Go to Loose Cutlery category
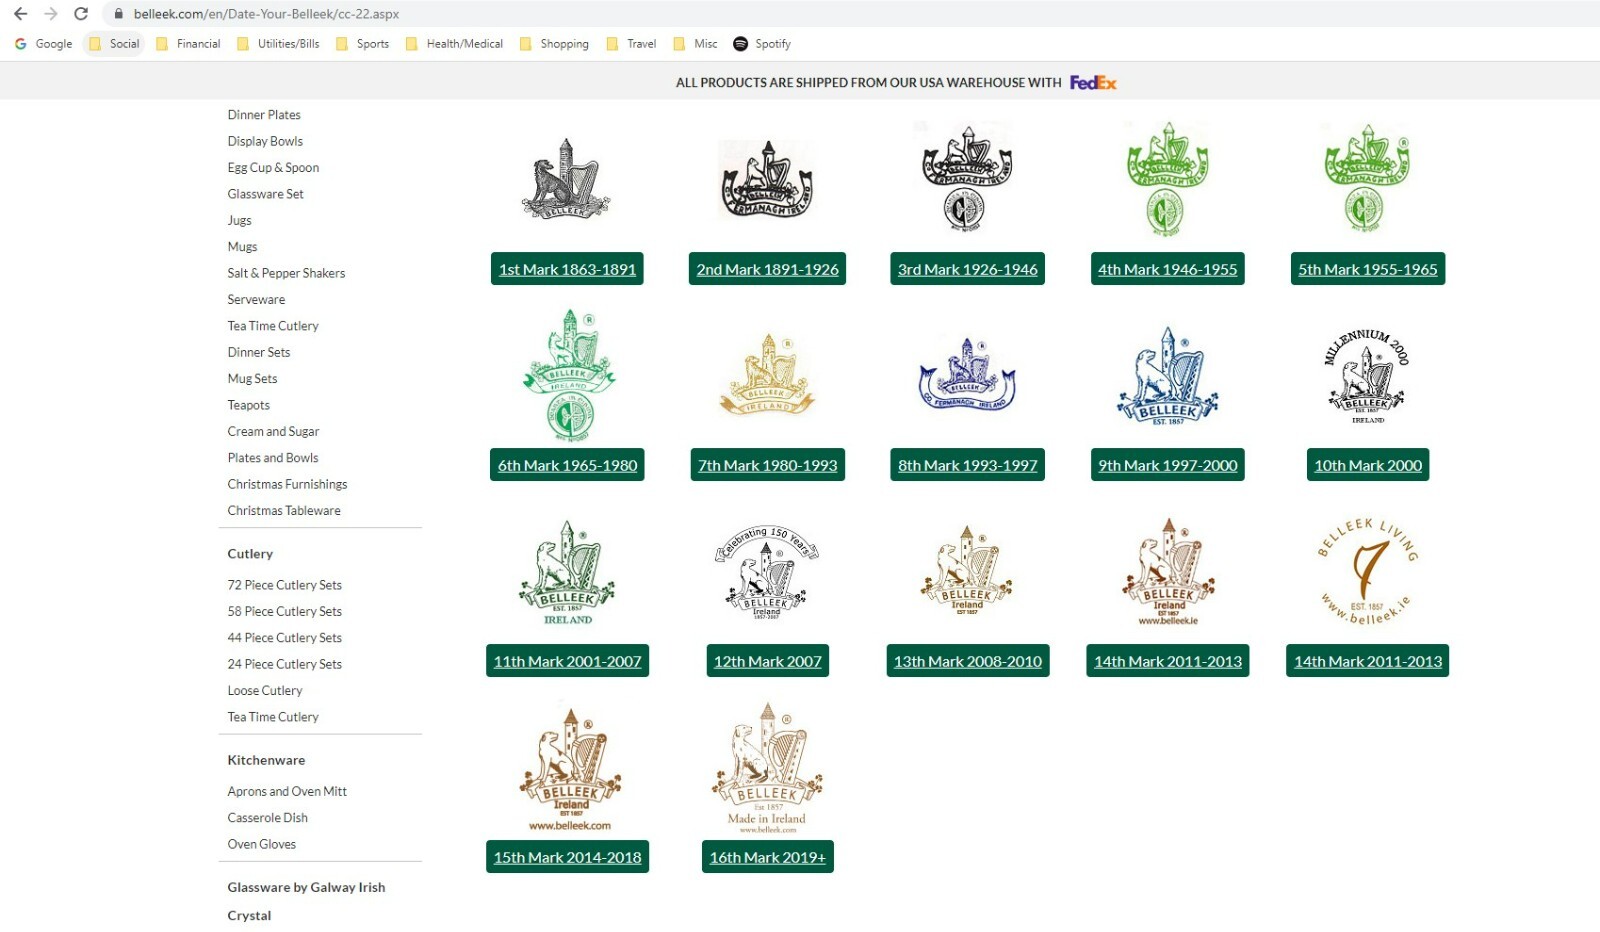This screenshot has height=932, width=1600. [x=264, y=691]
